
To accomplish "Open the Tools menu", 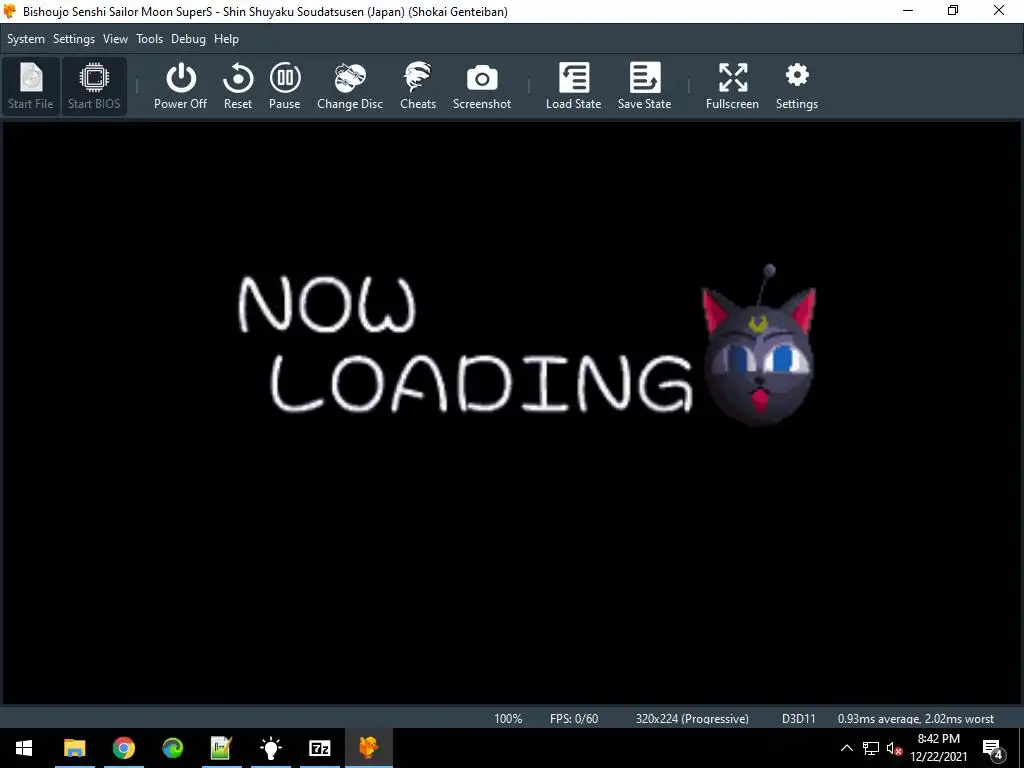I will coord(150,39).
